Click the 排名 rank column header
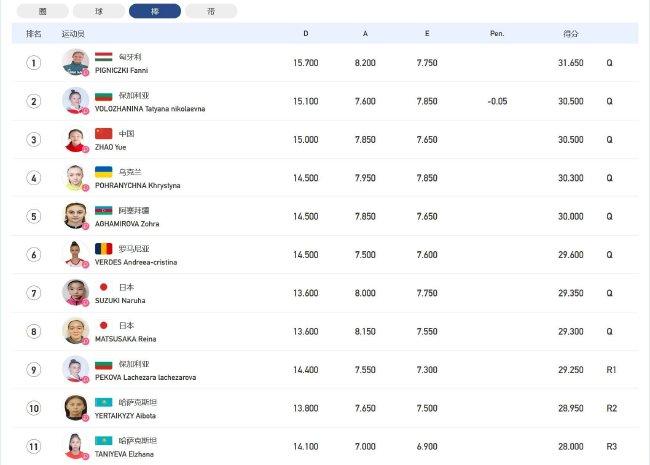The width and height of the screenshot is (650, 465). click(x=34, y=34)
